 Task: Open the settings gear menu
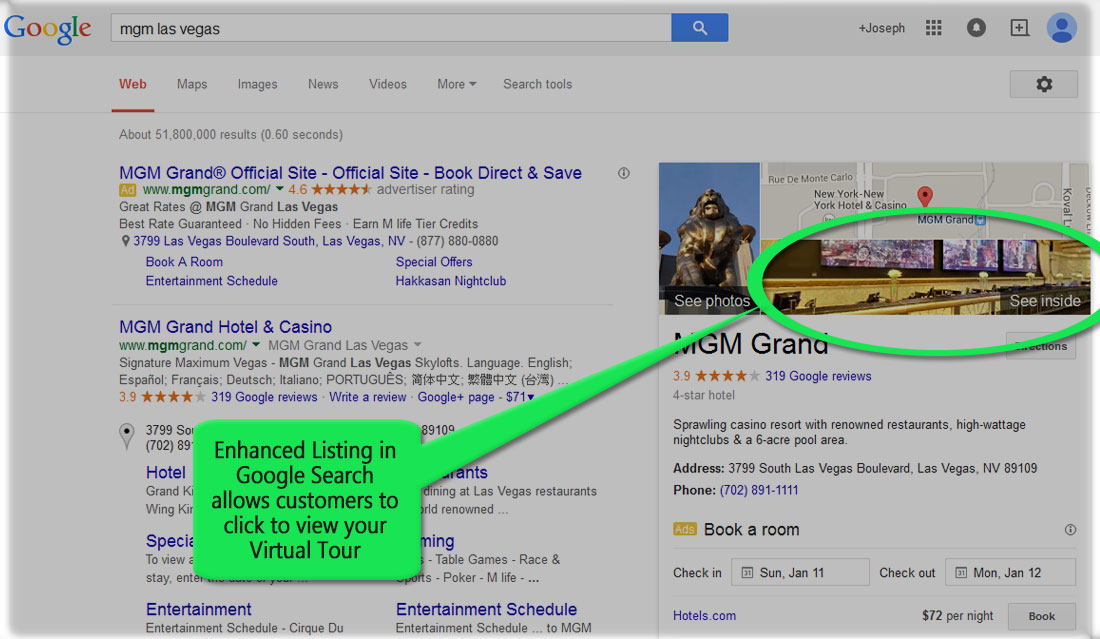pos(1043,84)
